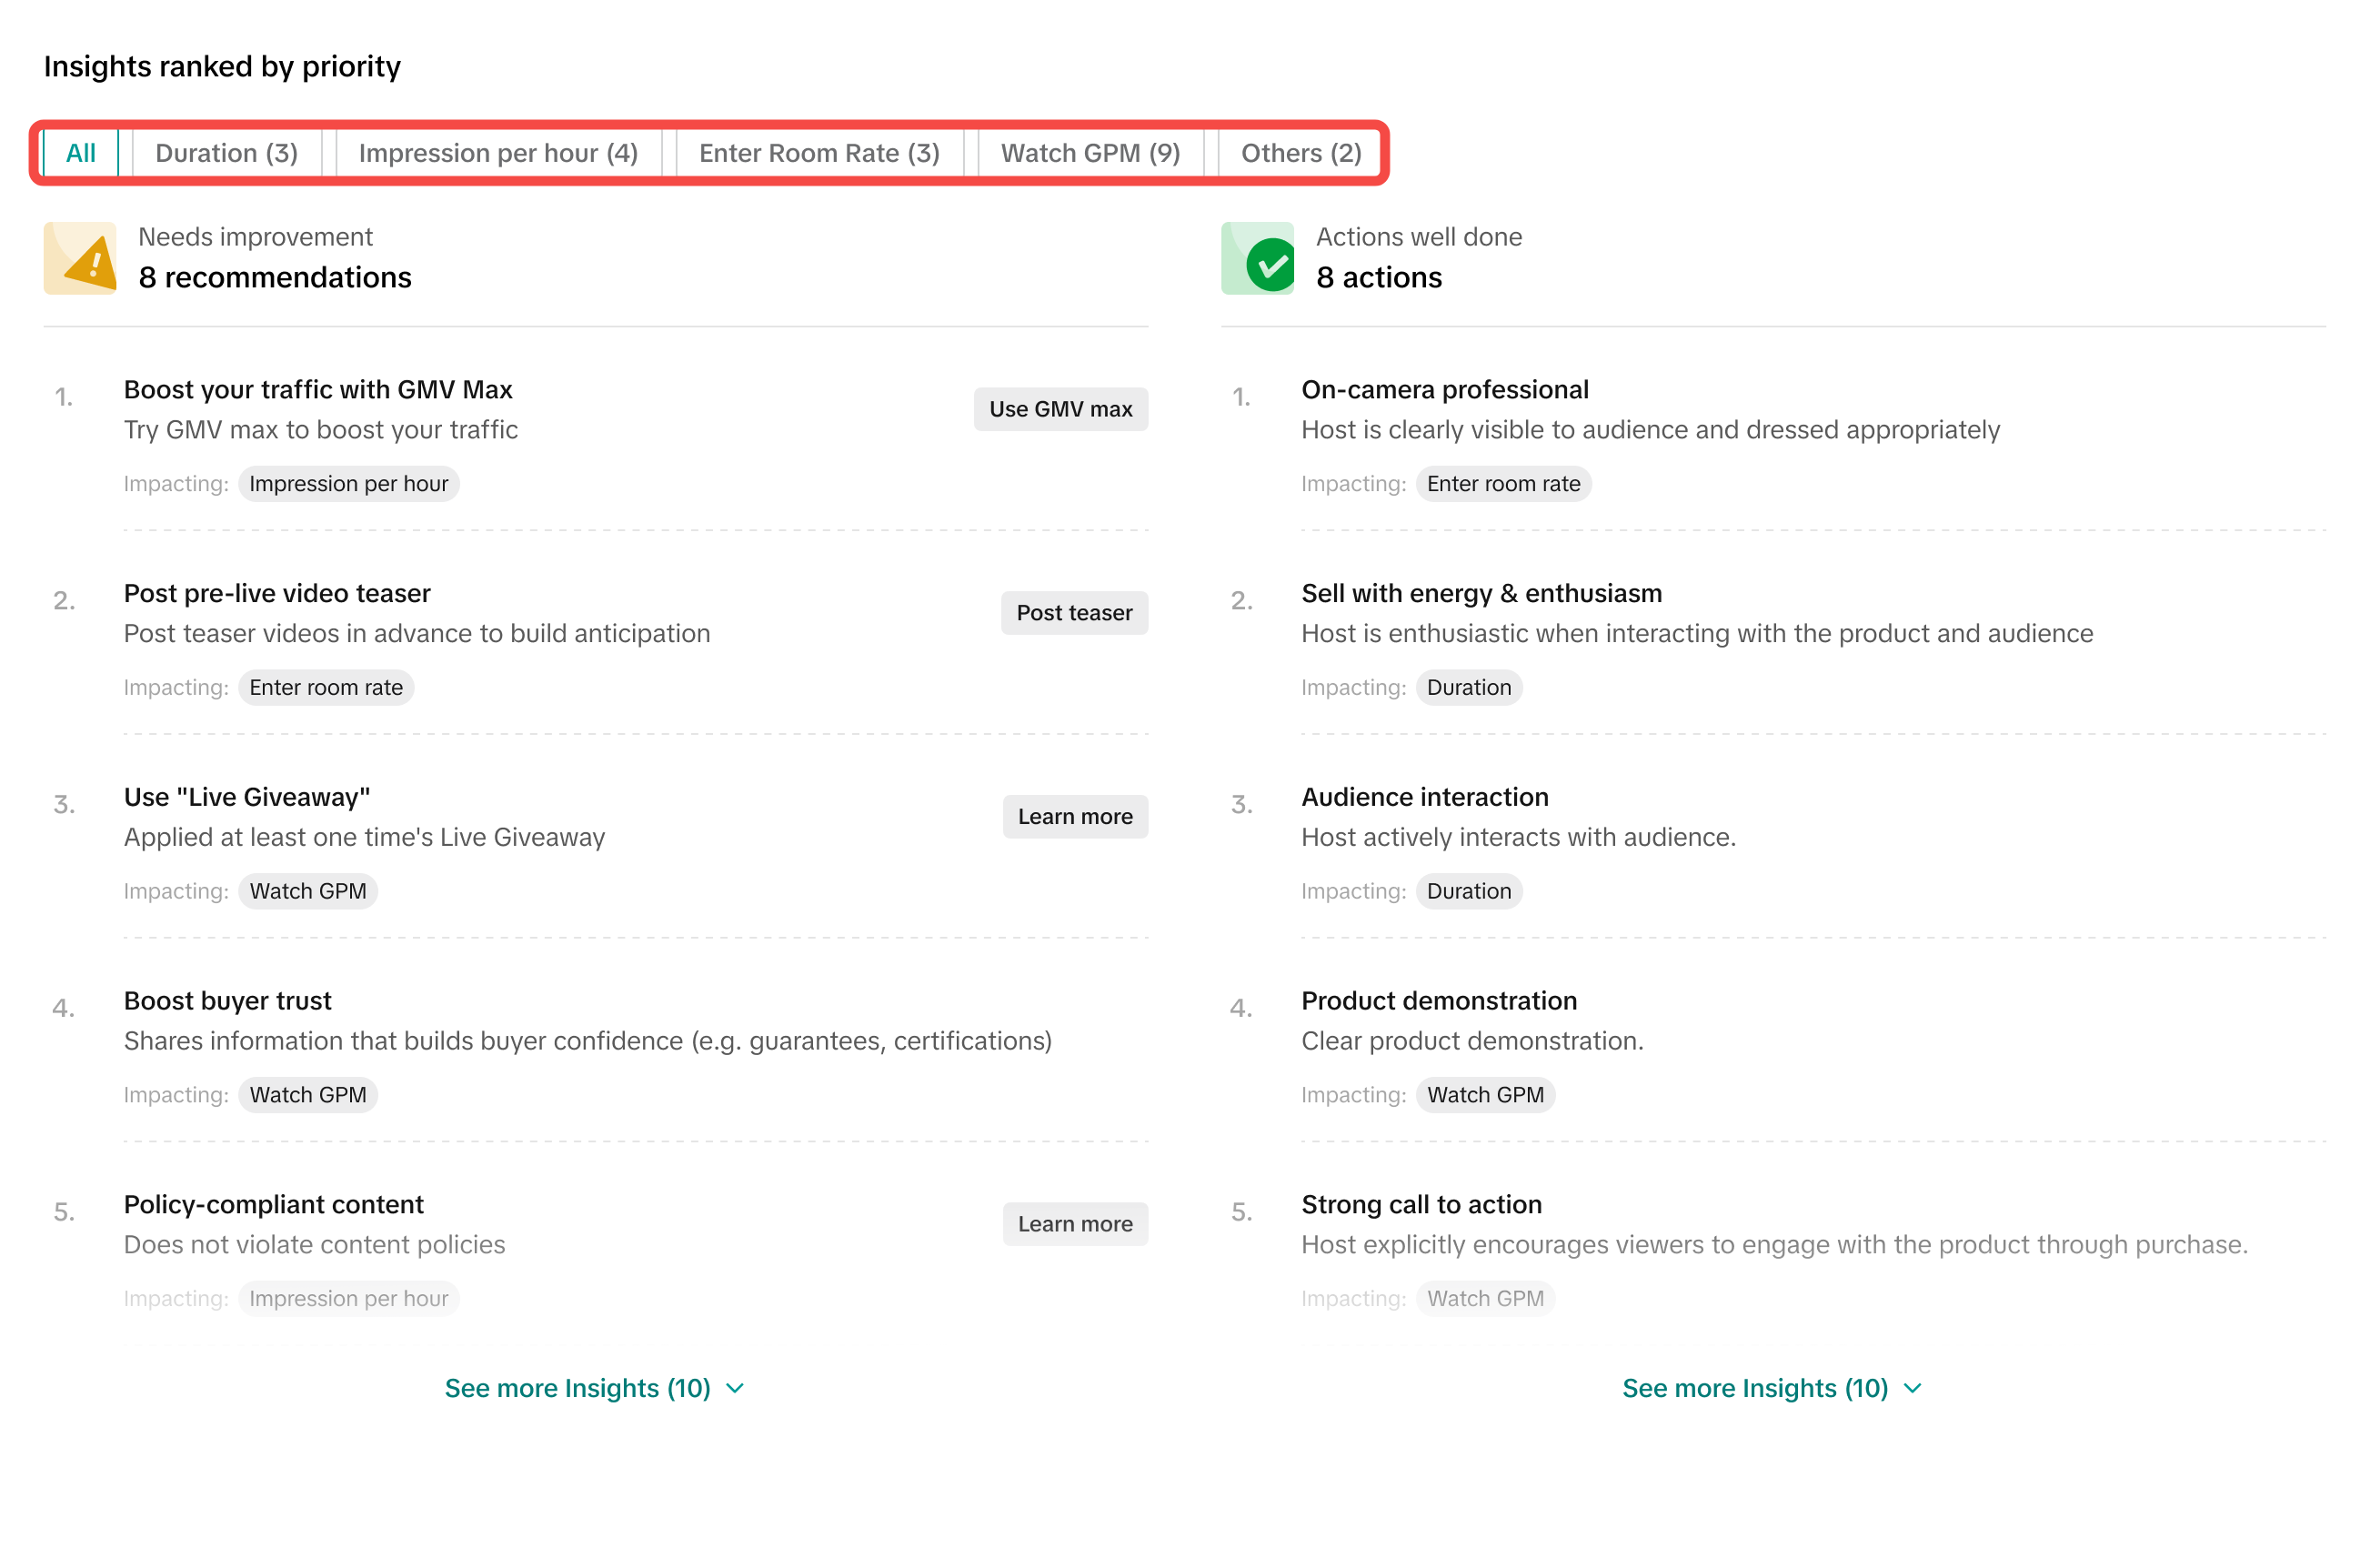Image resolution: width=2370 pixels, height=1568 pixels.
Task: Click the Actions well done checkmark icon
Action: pyautogui.click(x=1257, y=258)
